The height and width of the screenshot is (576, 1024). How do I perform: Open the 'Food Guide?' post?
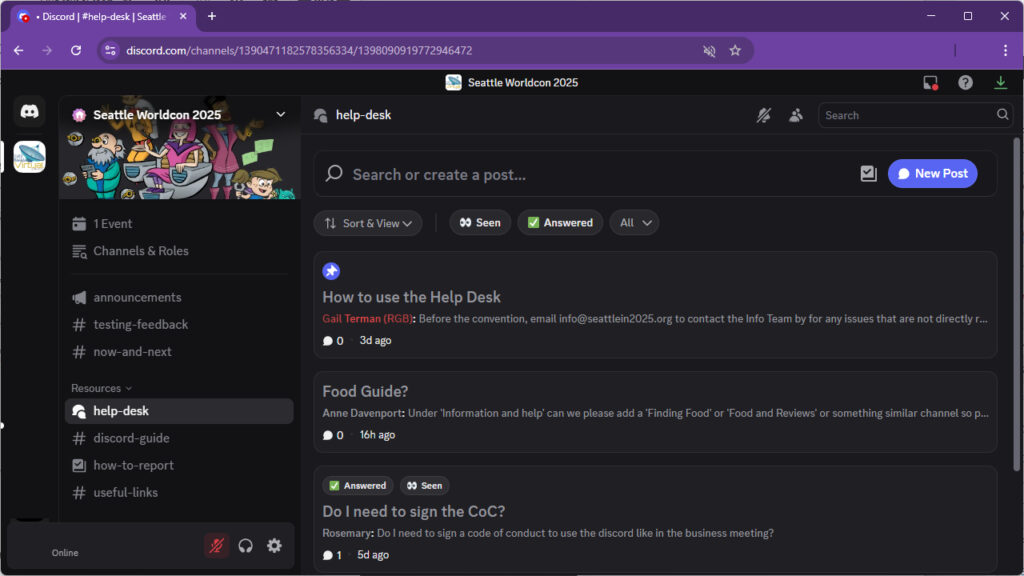coord(655,412)
